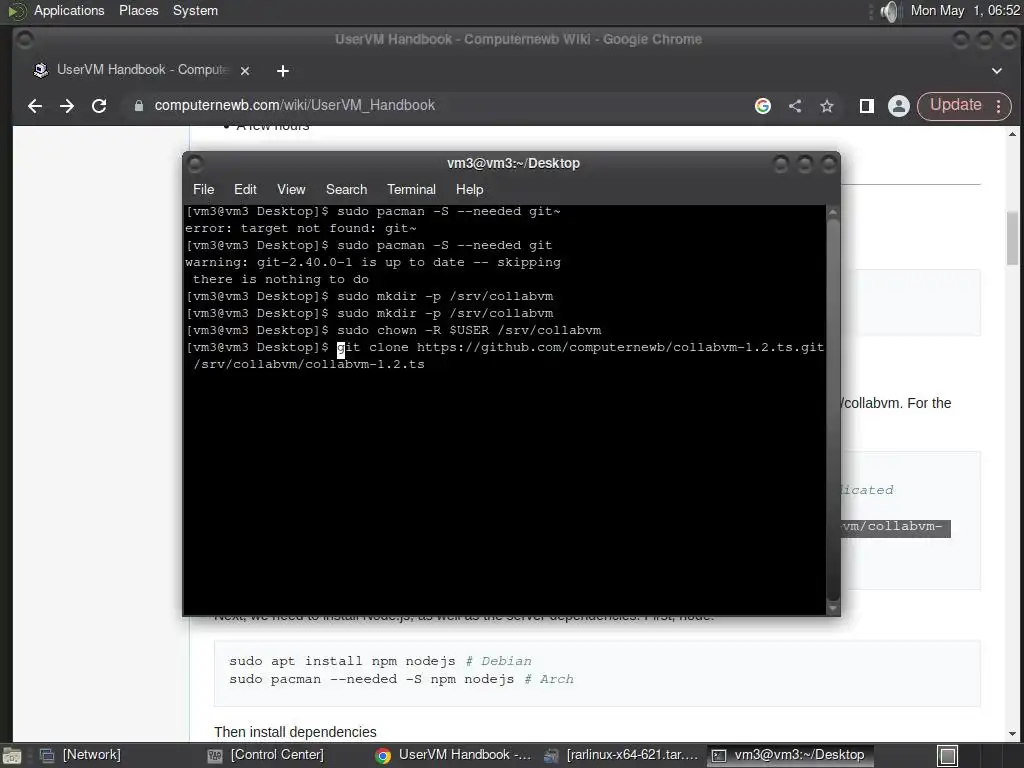Open the terminal Search menu
The image size is (1024, 768).
[x=346, y=189]
